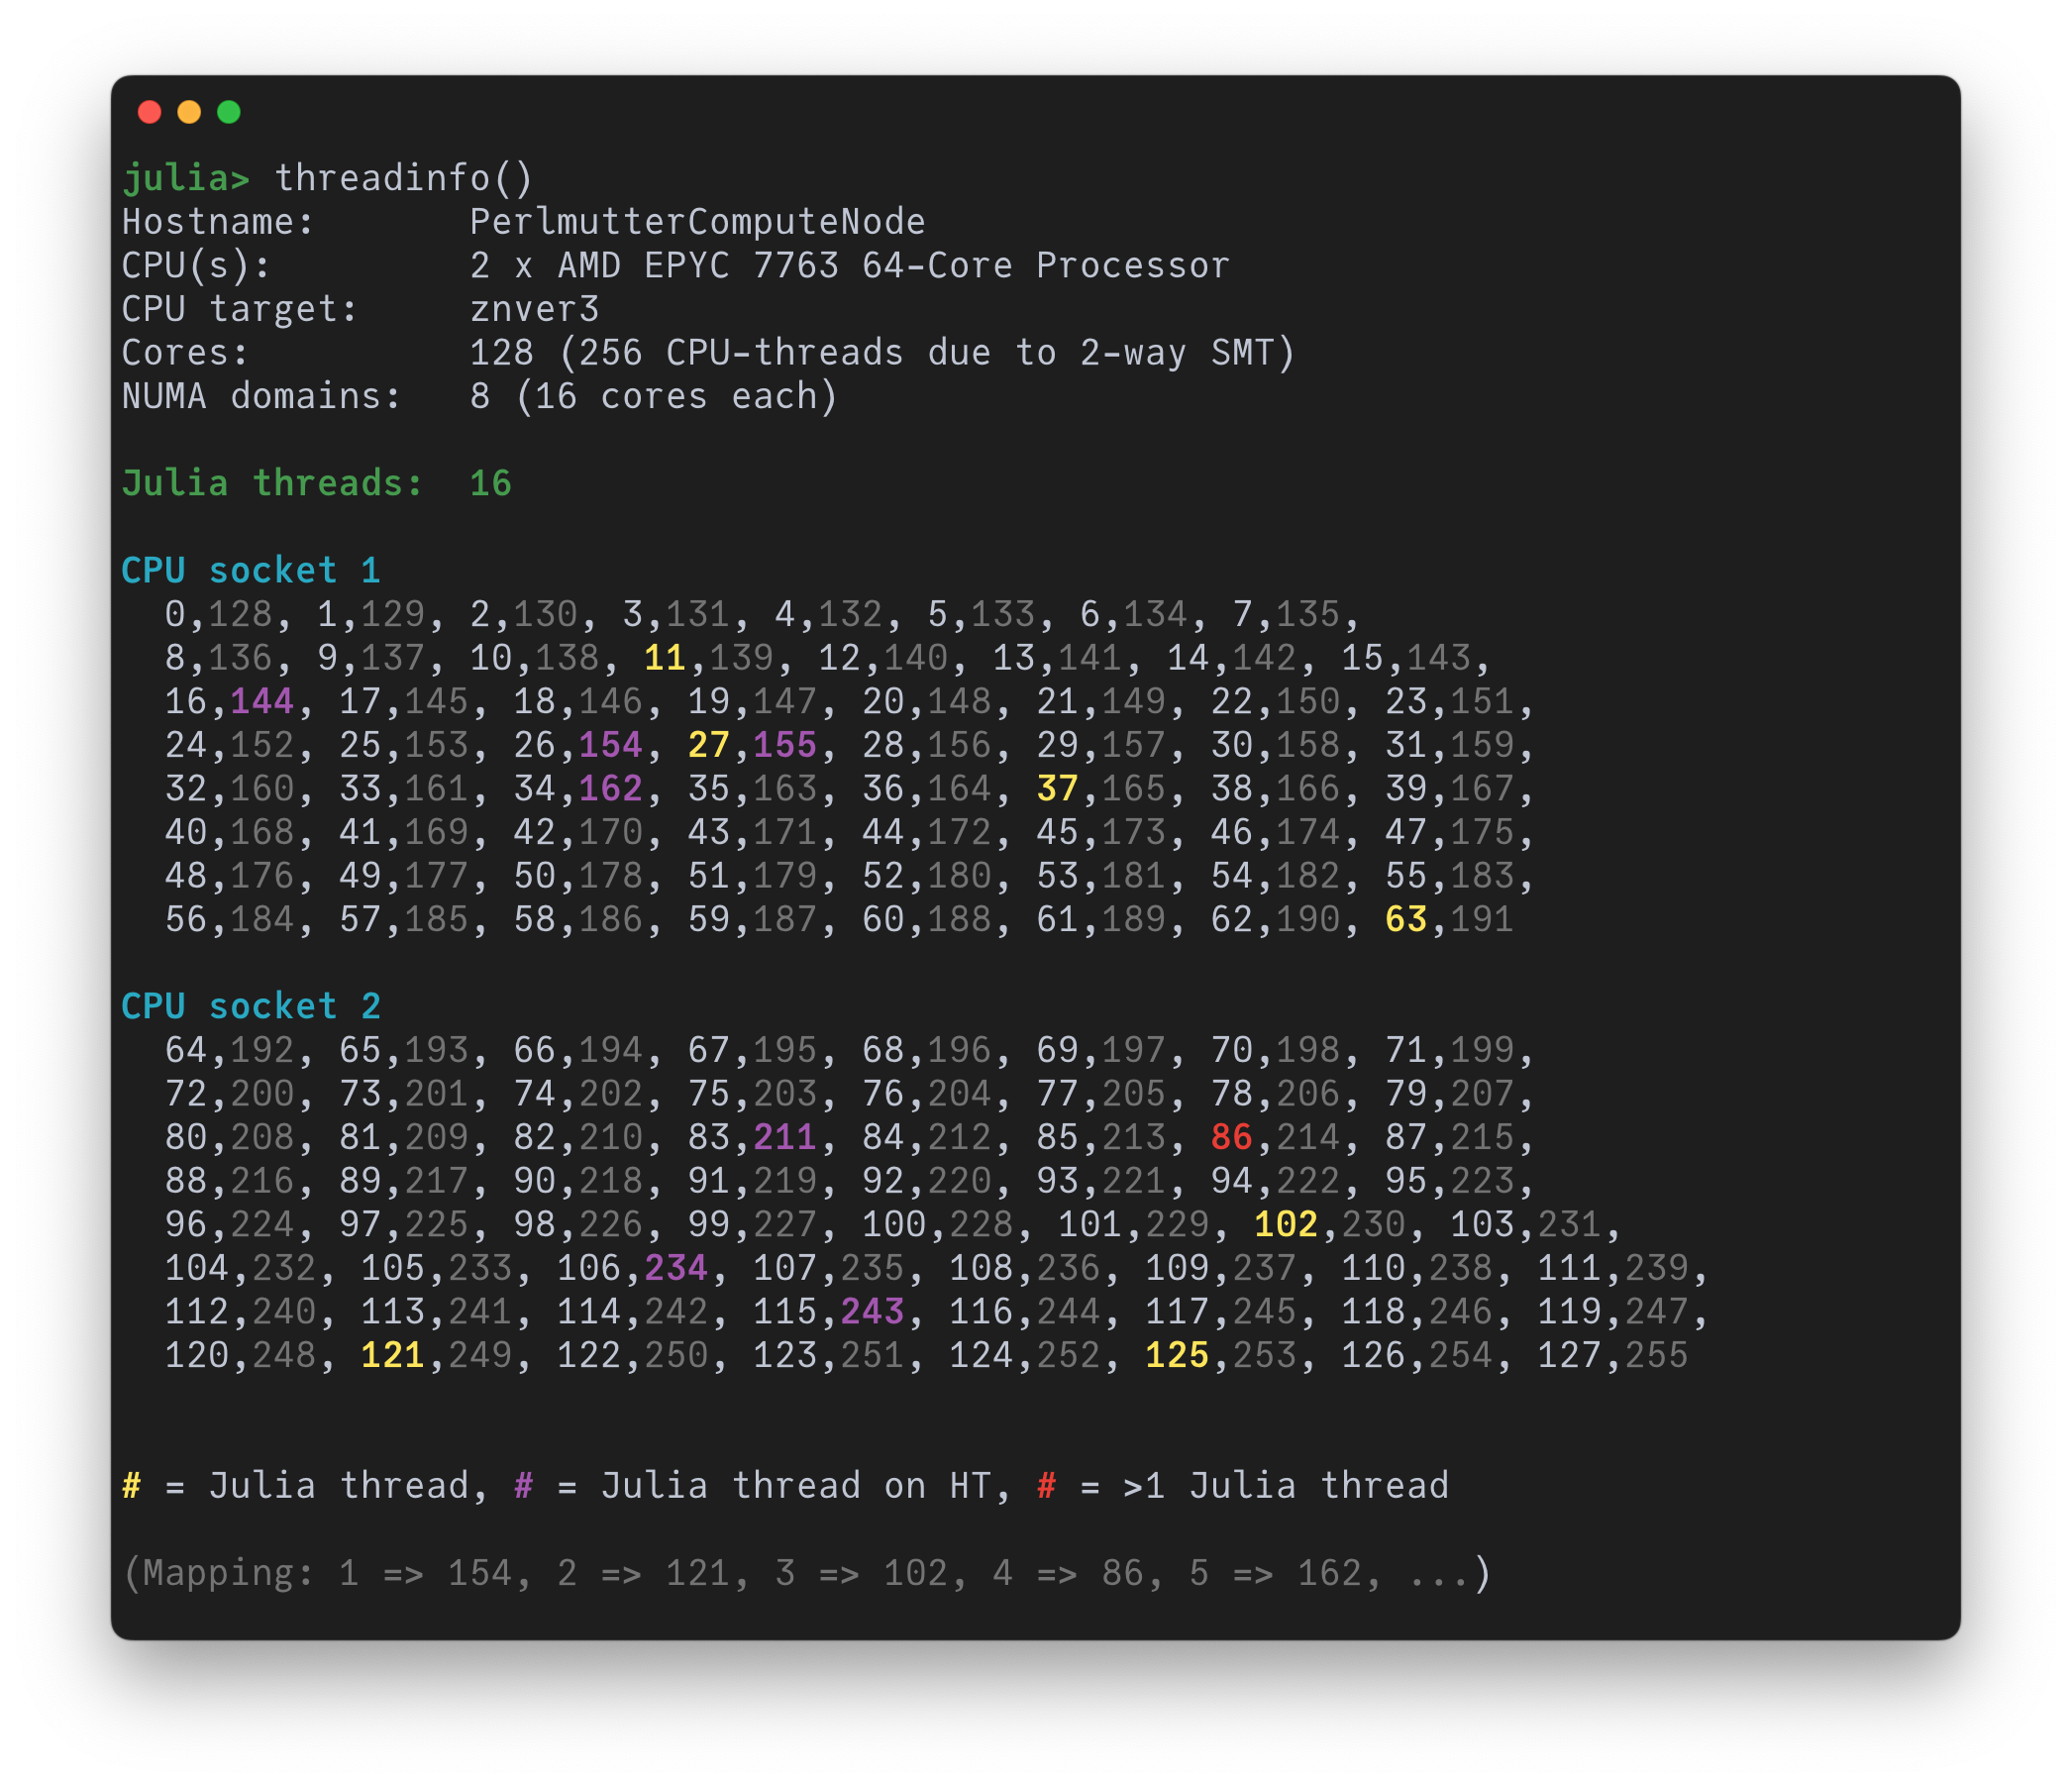
Task: Click CPU 64 in socket 2
Action: [186, 1051]
